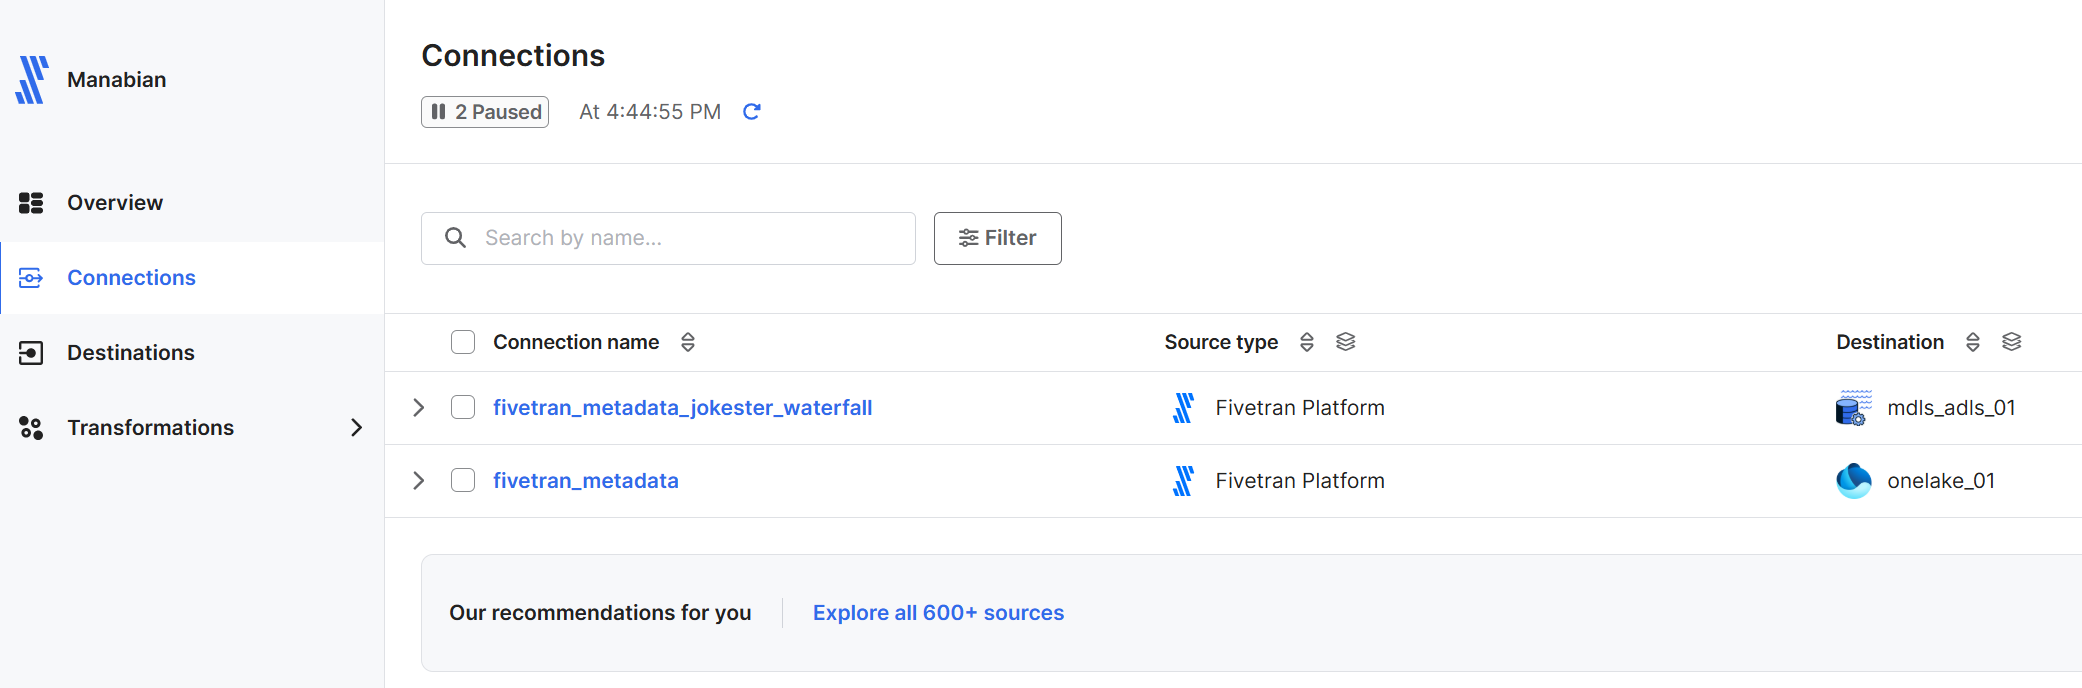Screen dimensions: 2082x688
Task: Sort by Connection name column
Action: [x=688, y=342]
